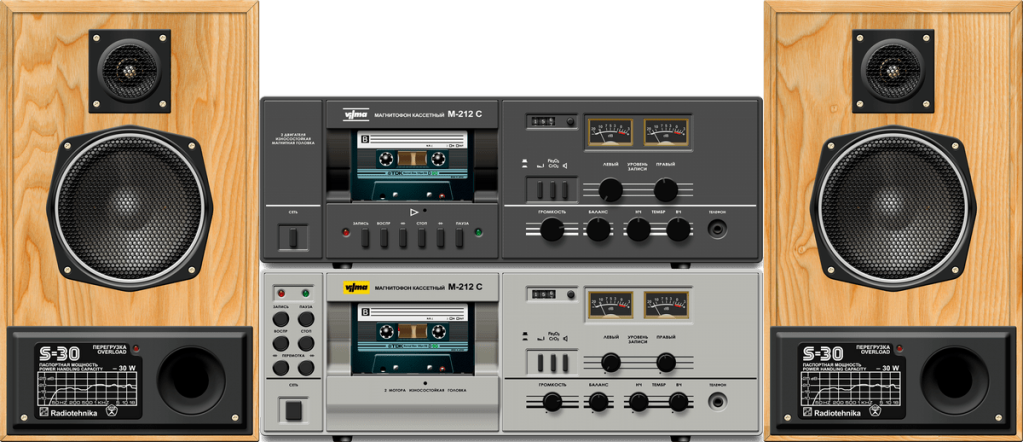The height and width of the screenshot is (442, 1023).
Task: Toggle the speaker-icon switch on black deck
Action: coord(565,189)
